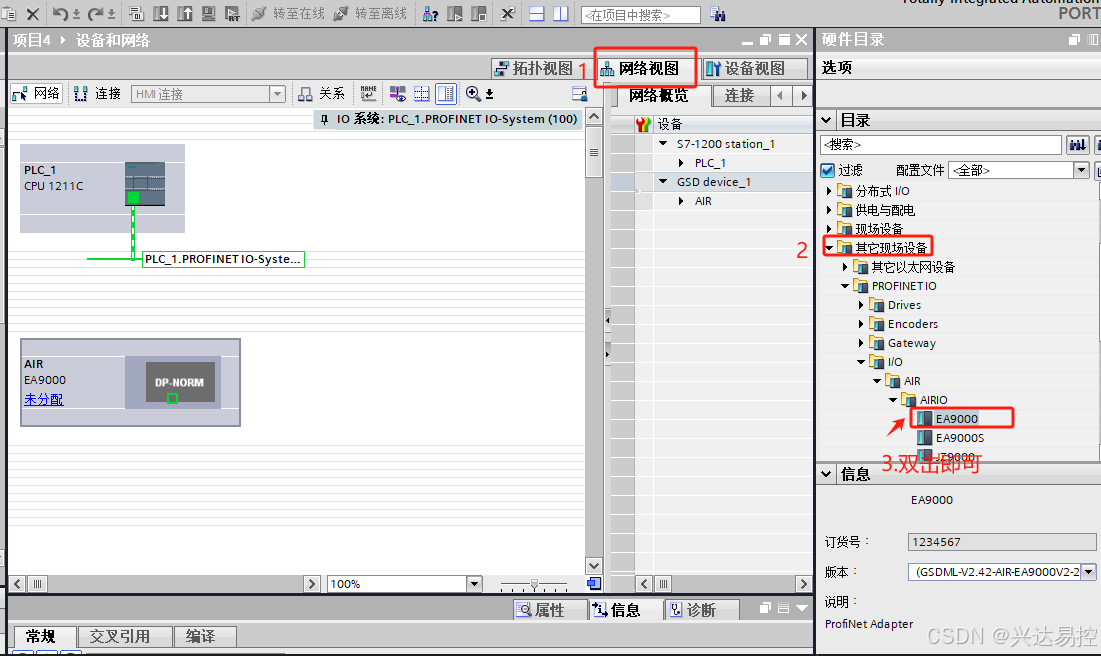The height and width of the screenshot is (656, 1101).
Task: Split the editor space vertically
Action: [x=560, y=13]
